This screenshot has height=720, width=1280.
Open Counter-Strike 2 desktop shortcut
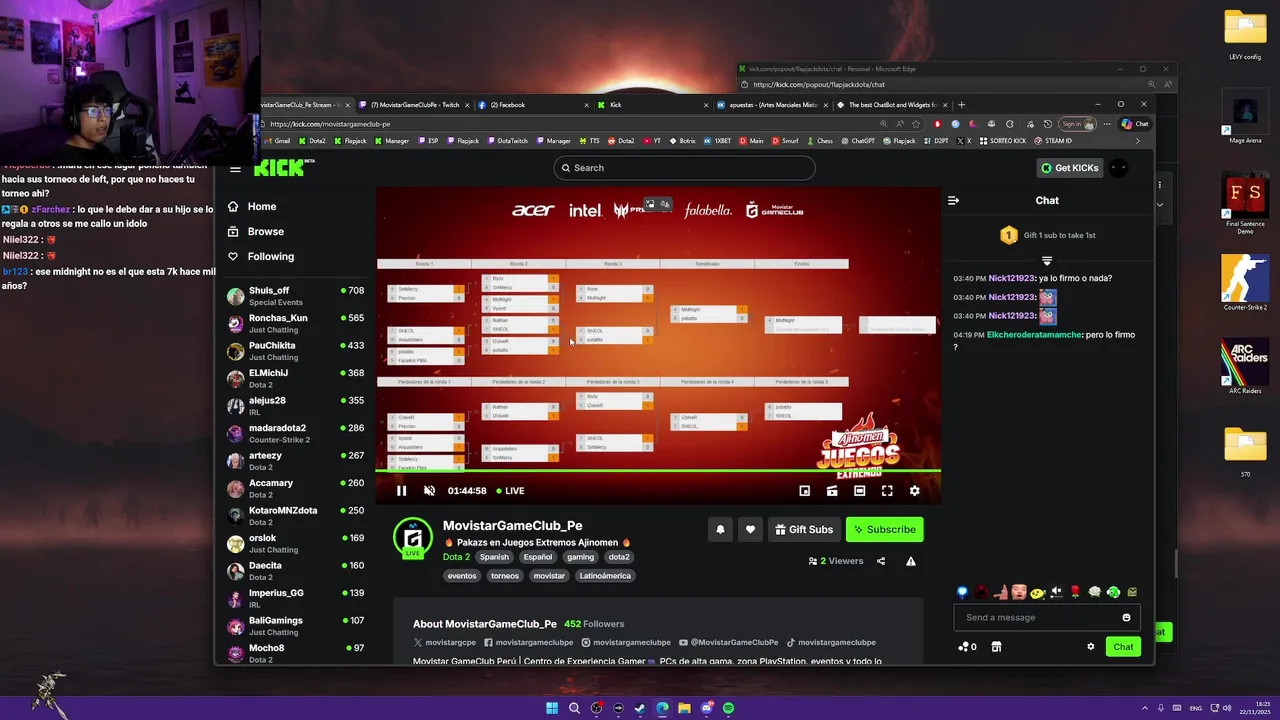1245,281
